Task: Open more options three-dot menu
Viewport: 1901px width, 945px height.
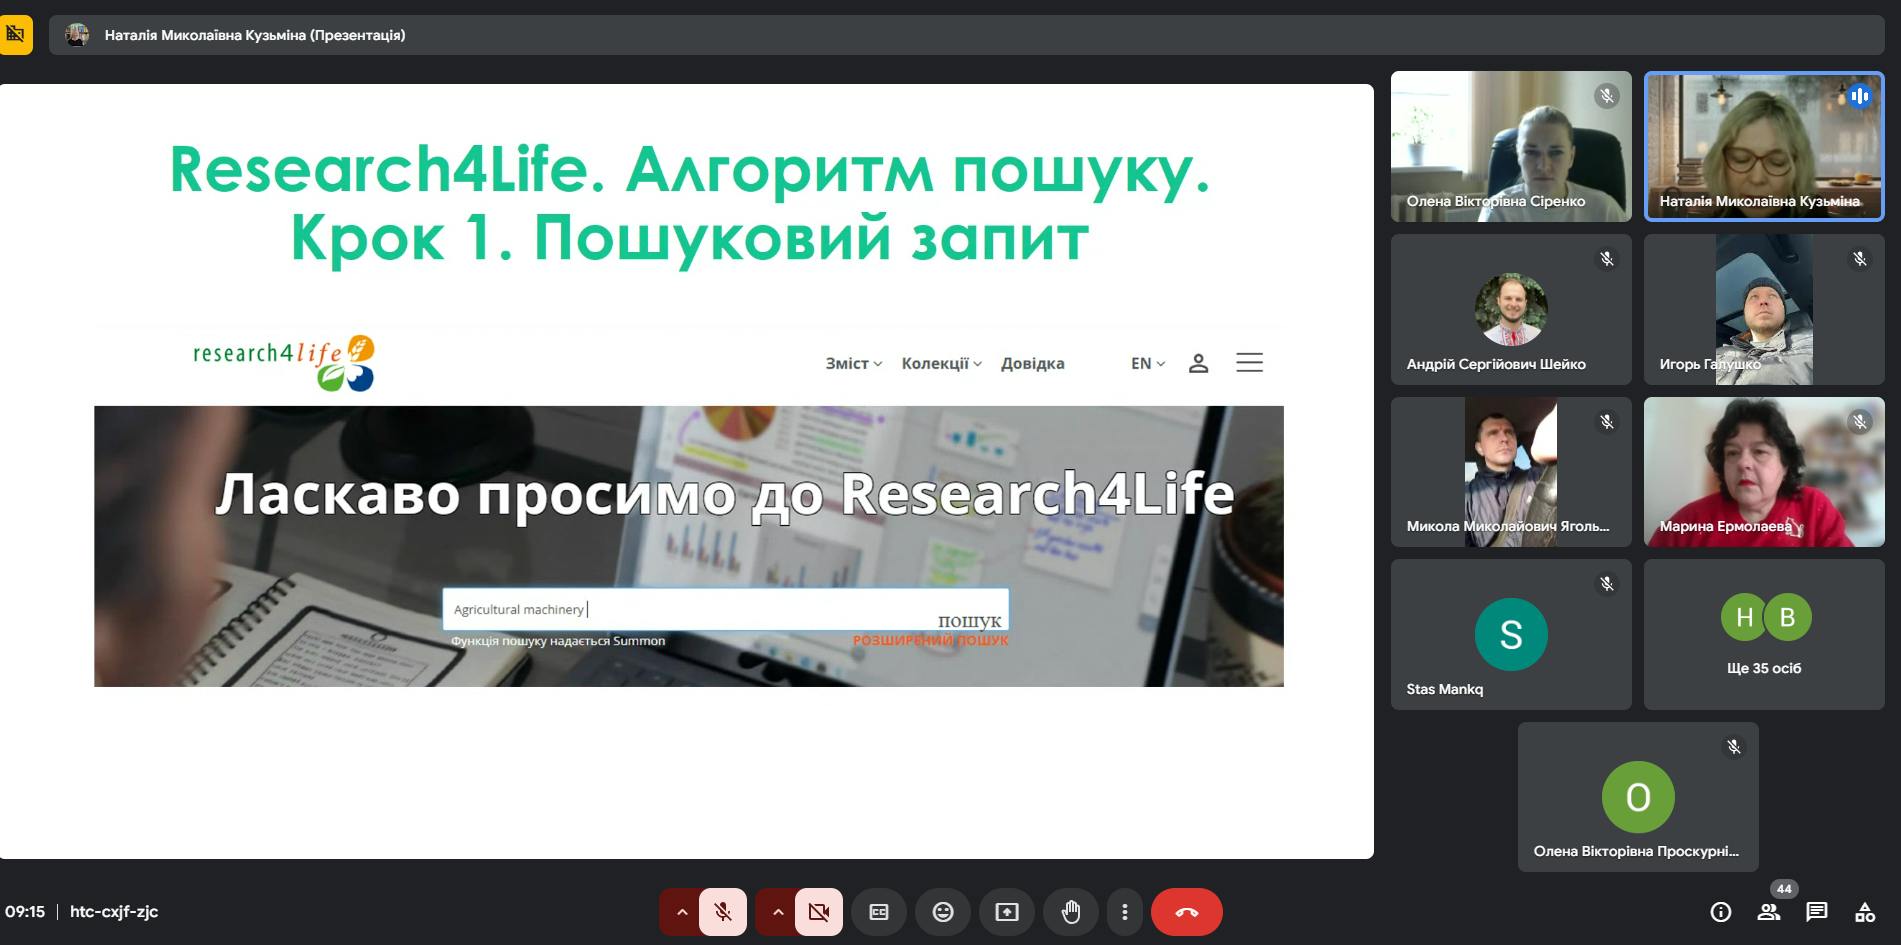Action: click(x=1125, y=912)
